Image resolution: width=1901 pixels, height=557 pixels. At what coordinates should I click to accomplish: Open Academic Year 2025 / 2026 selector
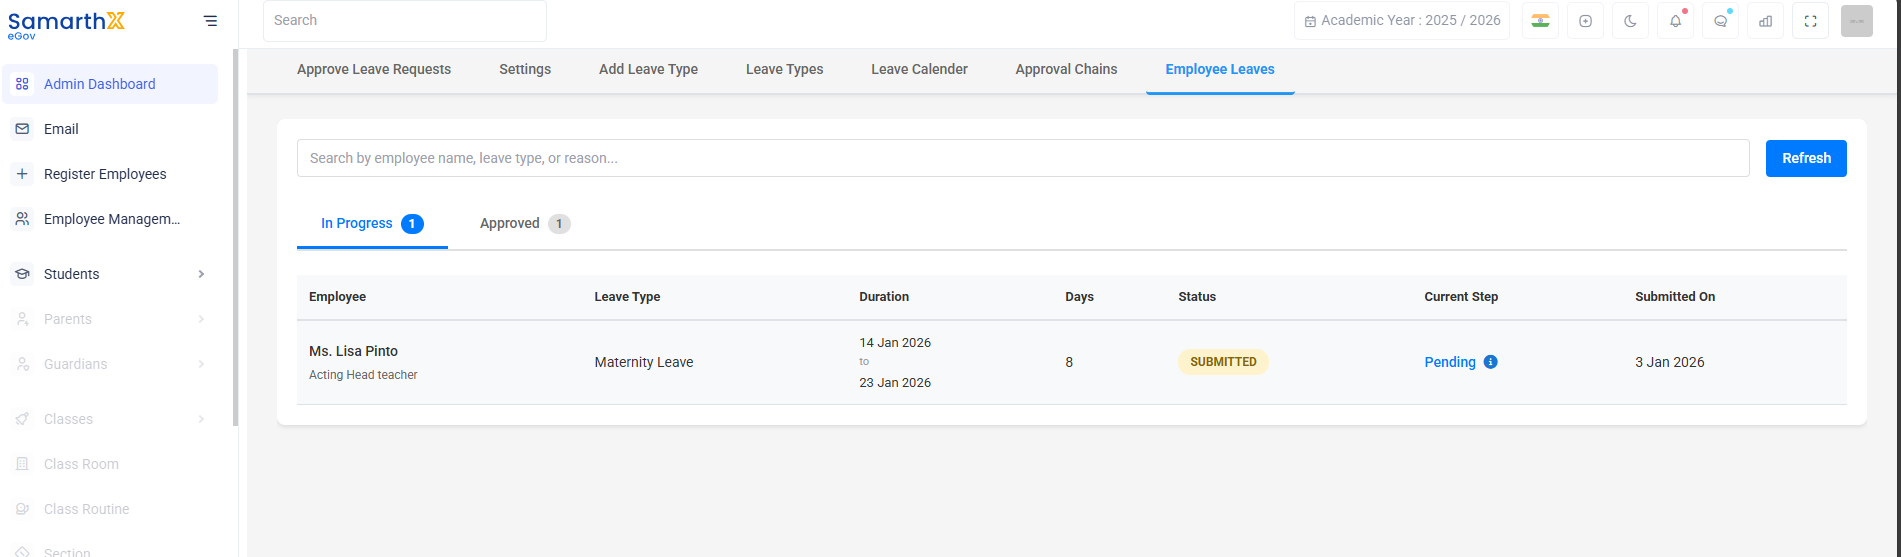(1402, 20)
